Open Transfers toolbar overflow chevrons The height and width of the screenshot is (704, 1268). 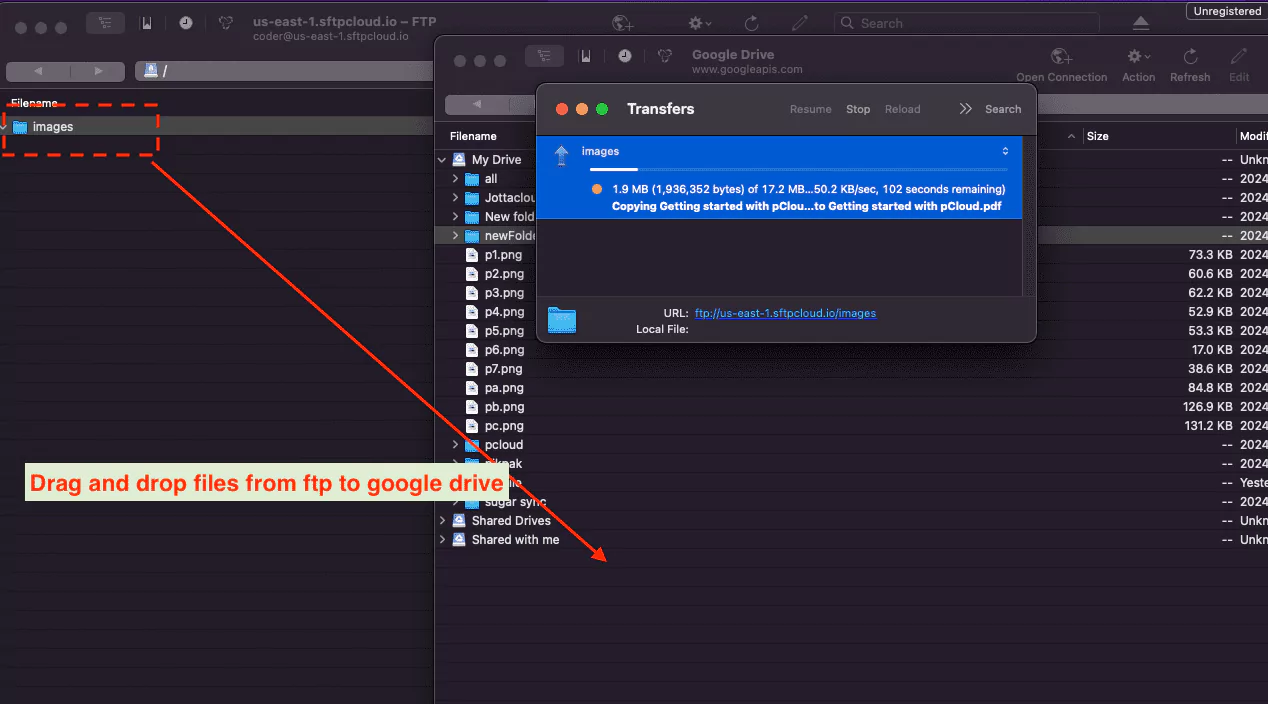(x=965, y=109)
